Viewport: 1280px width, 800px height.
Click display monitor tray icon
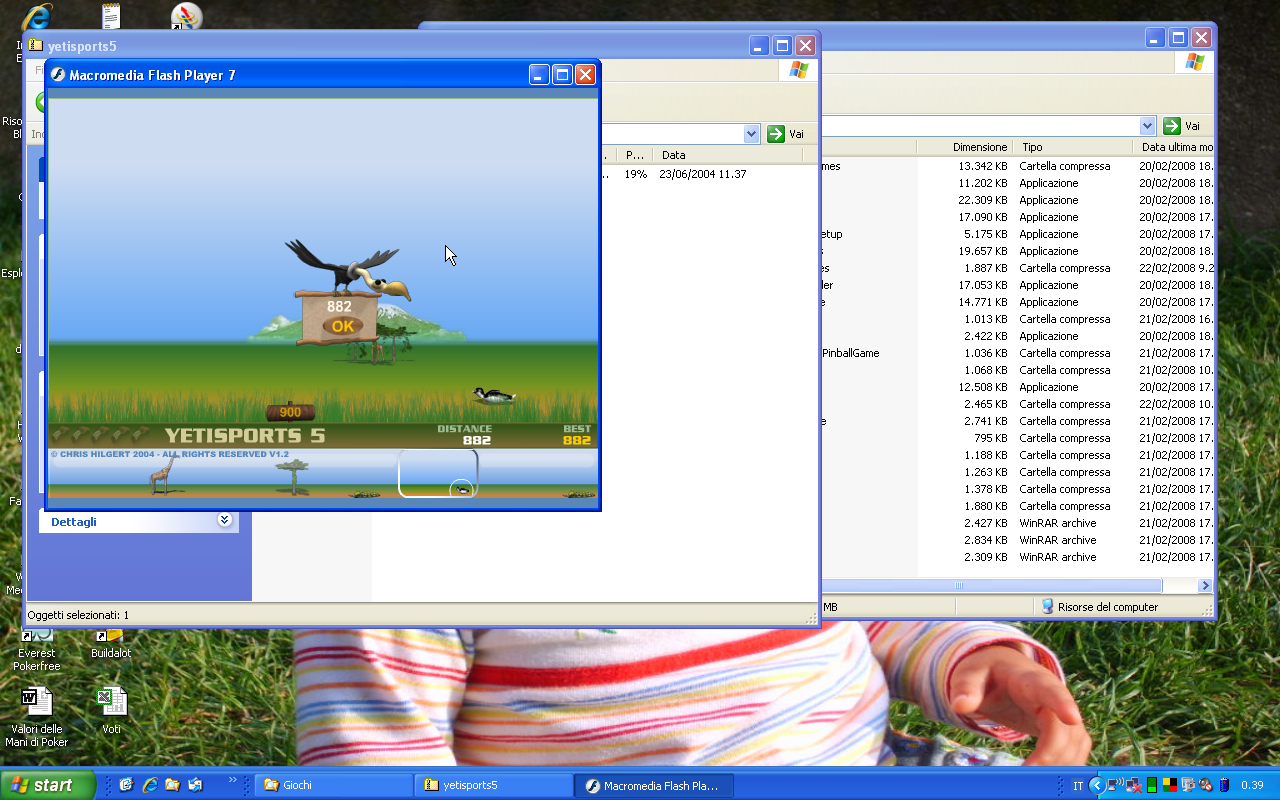(x=1188, y=785)
